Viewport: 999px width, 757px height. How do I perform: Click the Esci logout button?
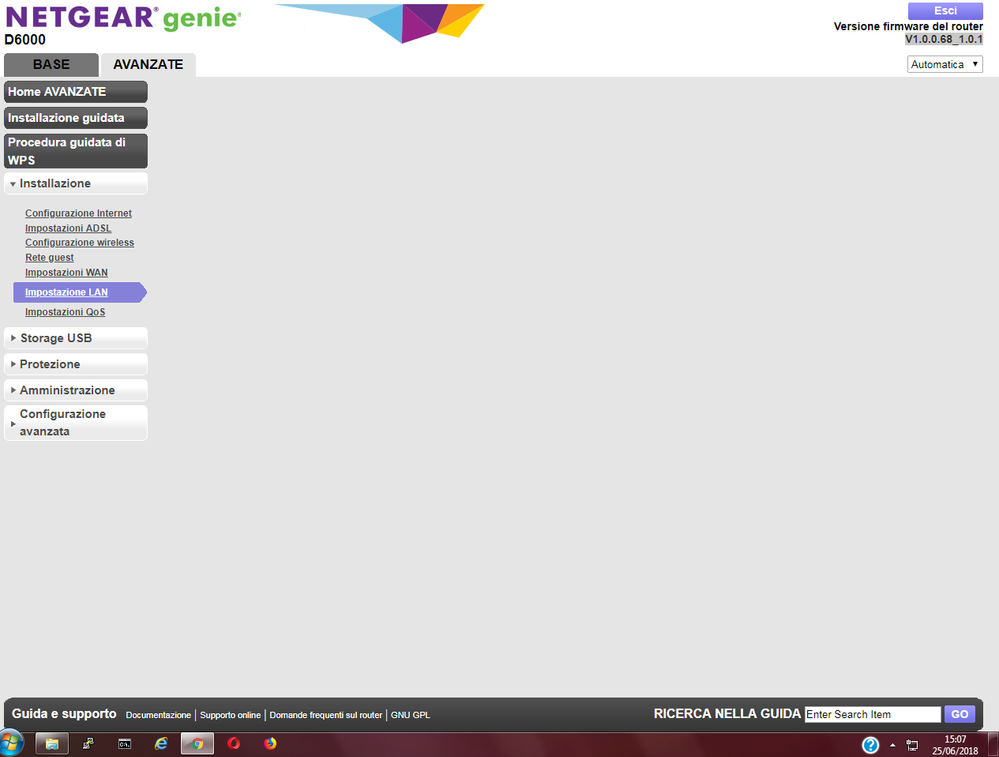point(944,11)
